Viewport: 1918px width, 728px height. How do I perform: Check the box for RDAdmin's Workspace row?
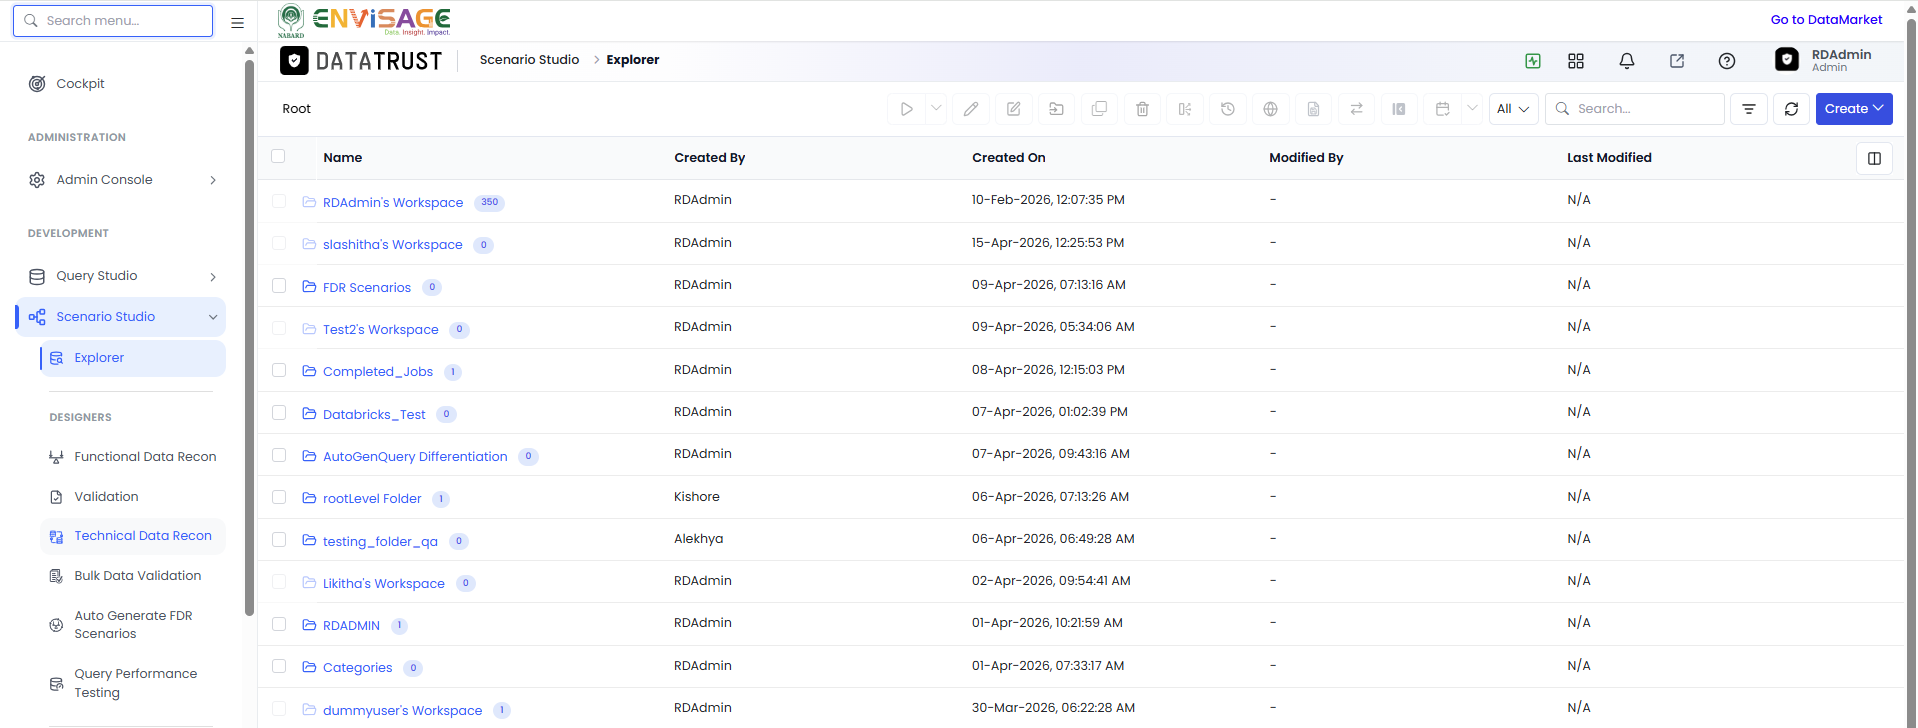pos(279,201)
